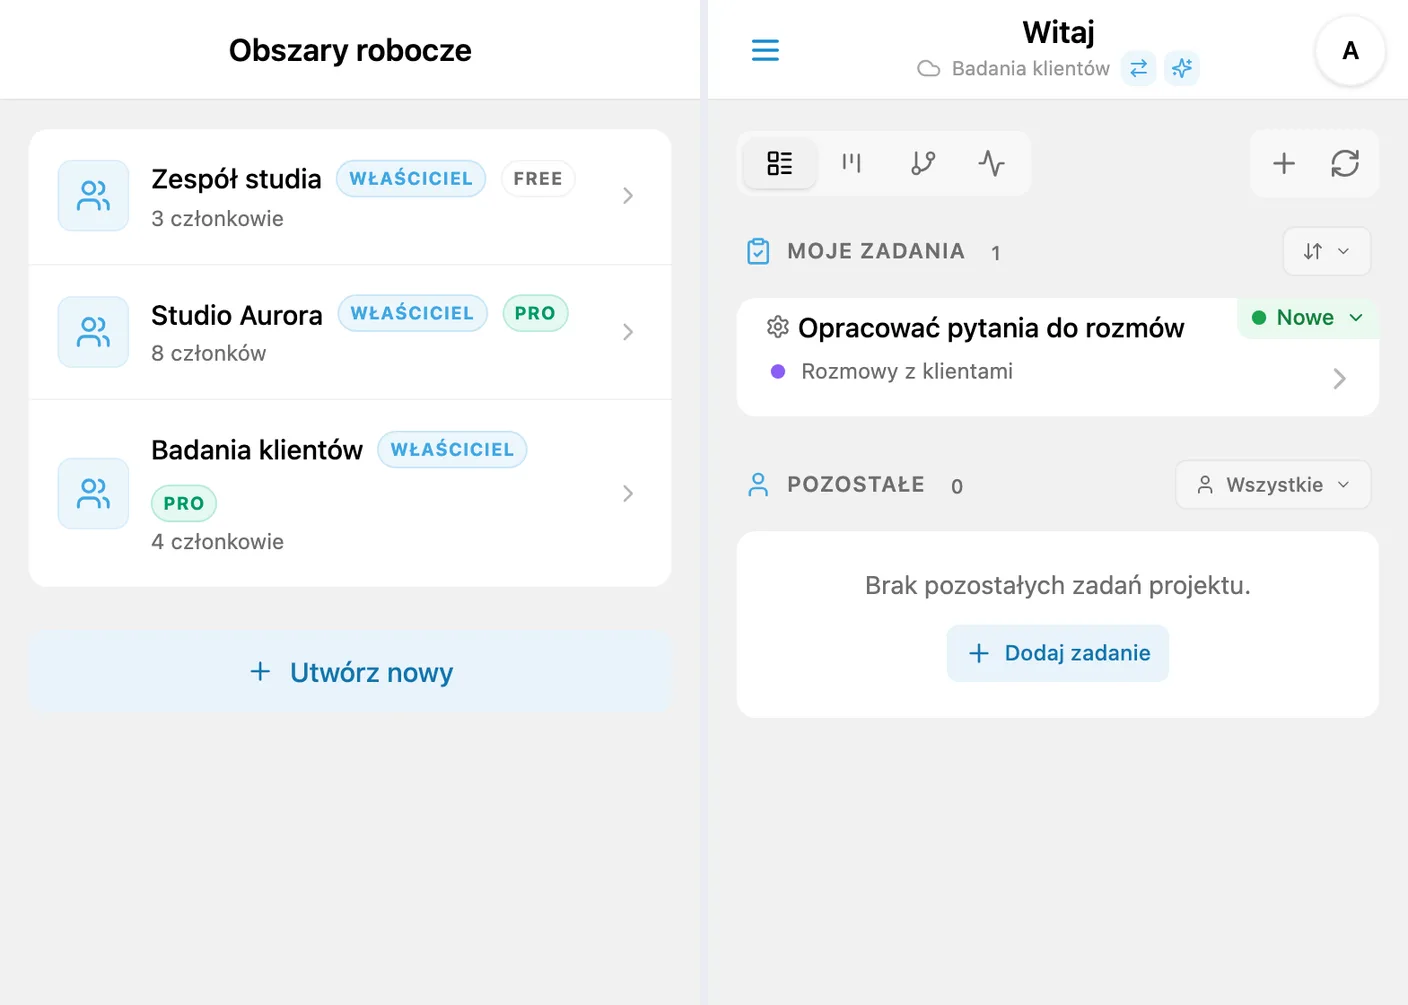This screenshot has height=1005, width=1408.
Task: Click the Rozmowy z klientami project label
Action: (907, 371)
